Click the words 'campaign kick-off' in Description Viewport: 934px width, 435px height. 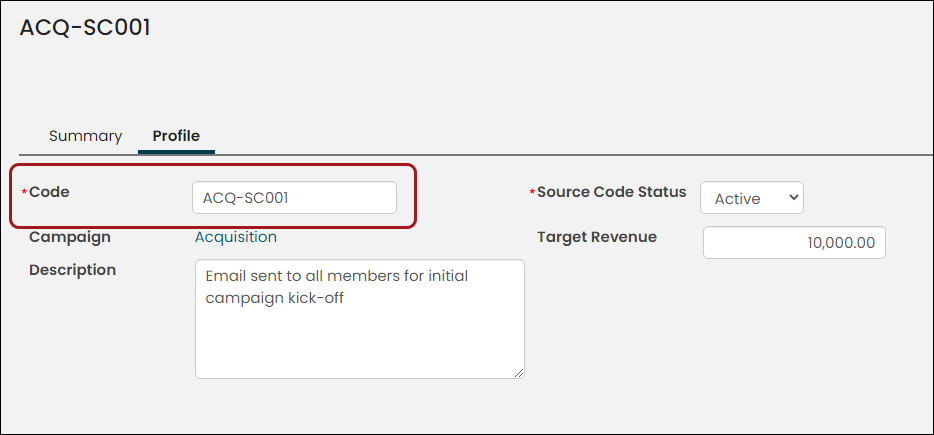click(275, 298)
